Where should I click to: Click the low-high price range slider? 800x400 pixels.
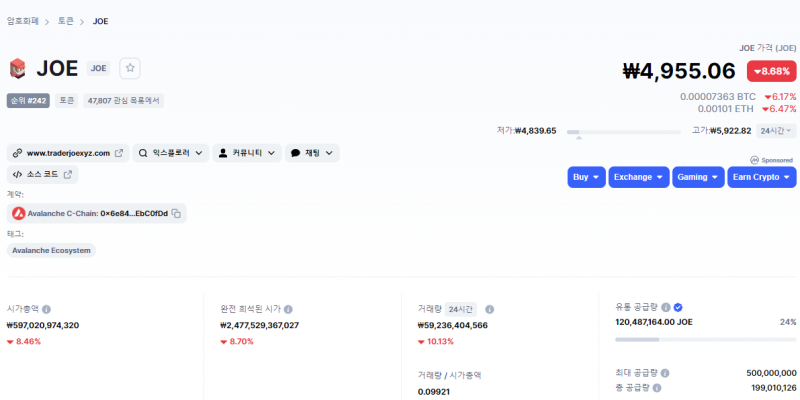(x=624, y=132)
